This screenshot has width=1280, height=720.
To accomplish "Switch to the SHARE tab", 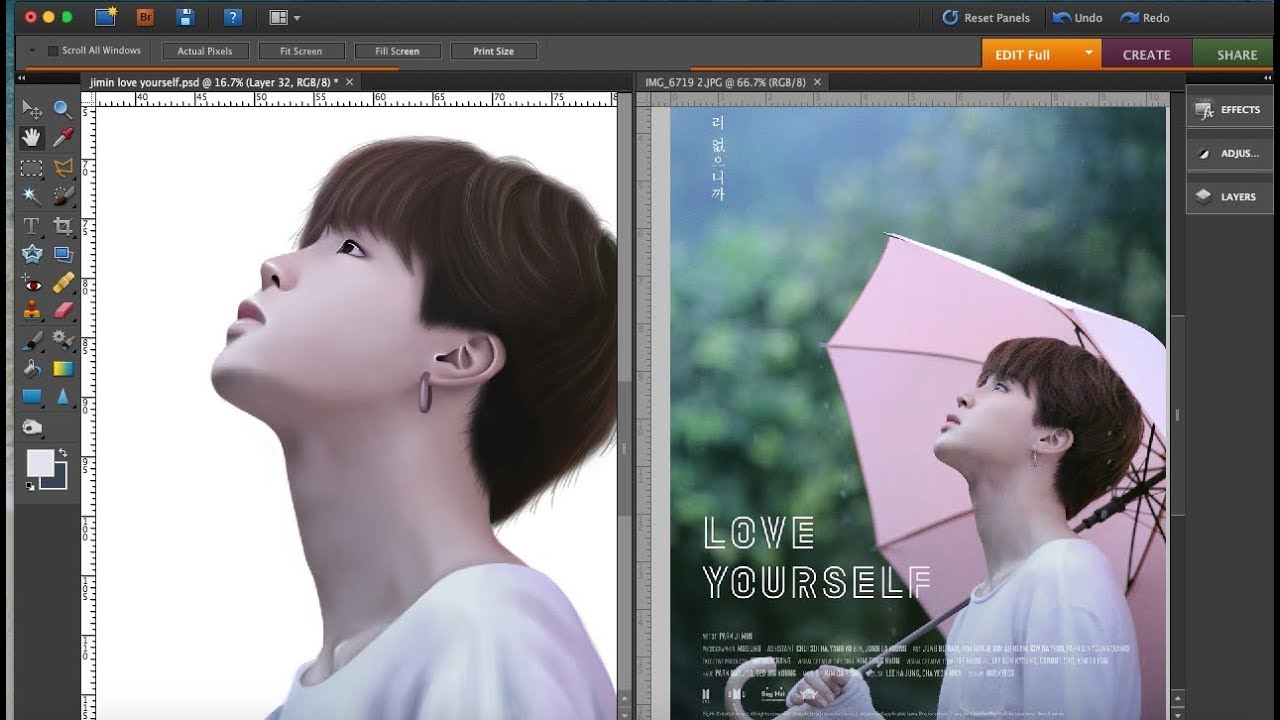I will [x=1237, y=55].
